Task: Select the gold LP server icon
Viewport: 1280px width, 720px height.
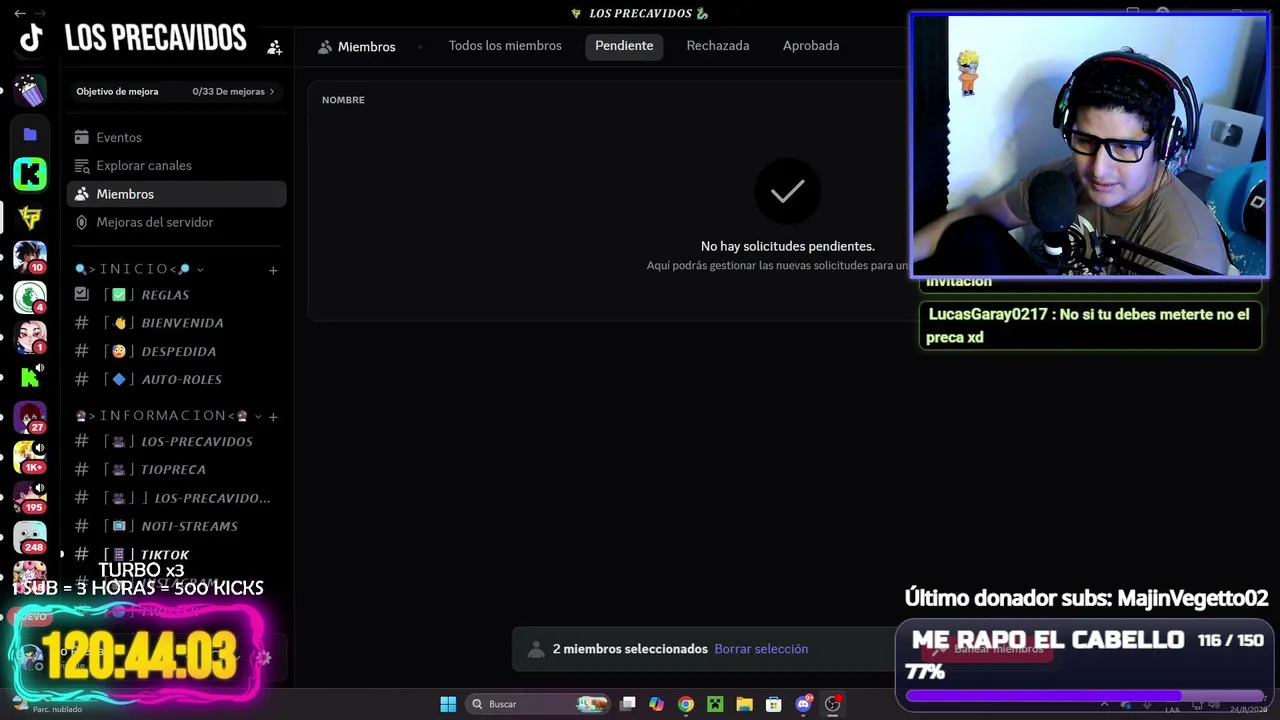Action: click(x=30, y=216)
